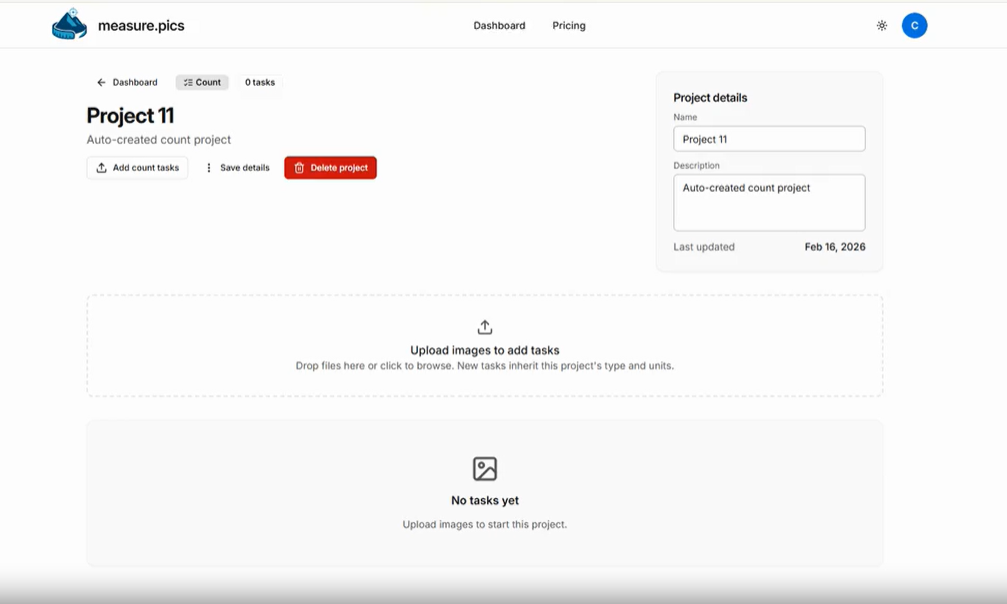Click the measure.pics mountain logo icon
The image size is (1007, 604).
point(69,25)
